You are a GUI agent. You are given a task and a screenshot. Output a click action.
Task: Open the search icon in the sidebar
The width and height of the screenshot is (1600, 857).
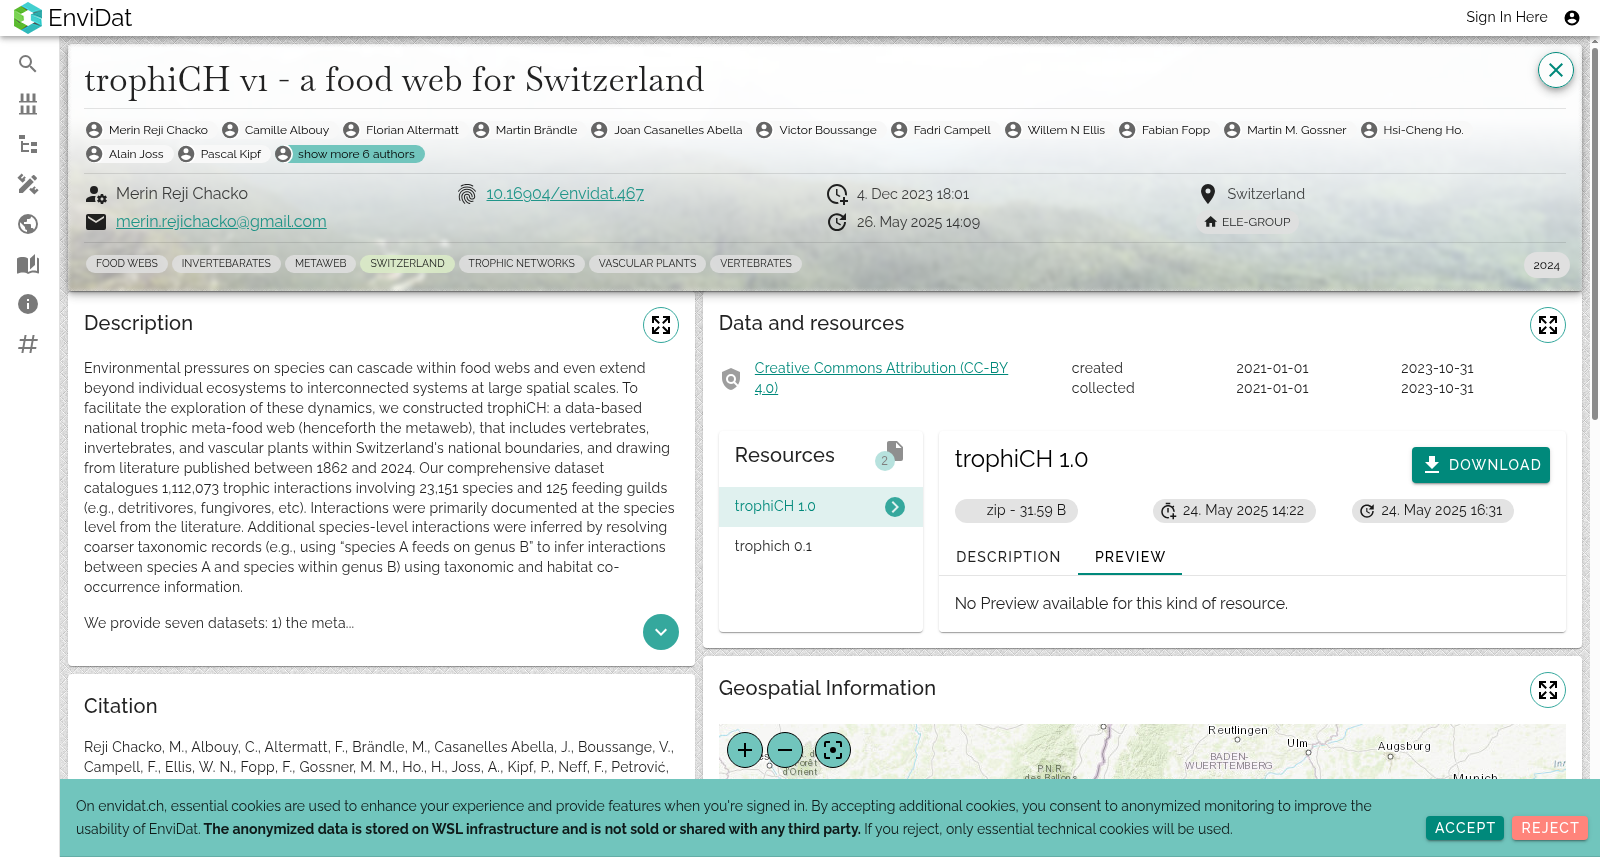[x=28, y=64]
